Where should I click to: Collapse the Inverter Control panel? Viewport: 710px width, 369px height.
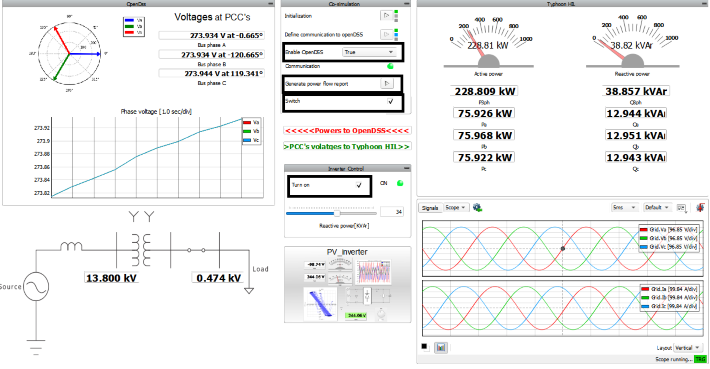click(406, 168)
